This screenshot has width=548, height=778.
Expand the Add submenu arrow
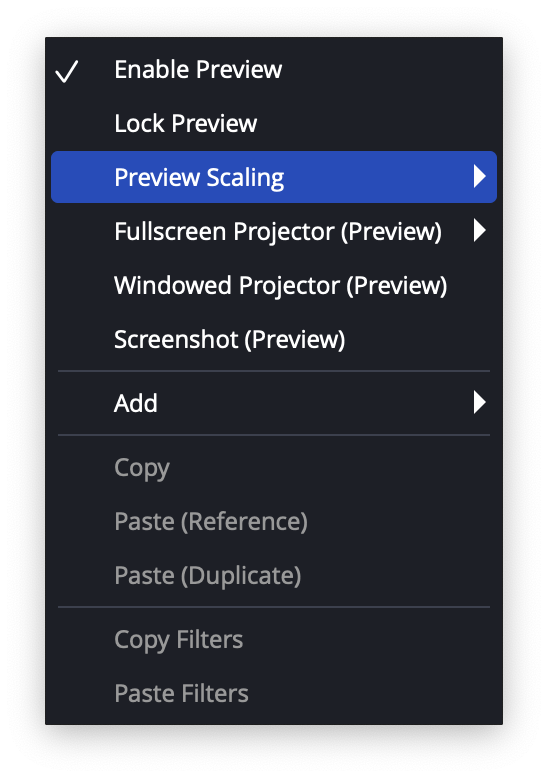point(479,402)
